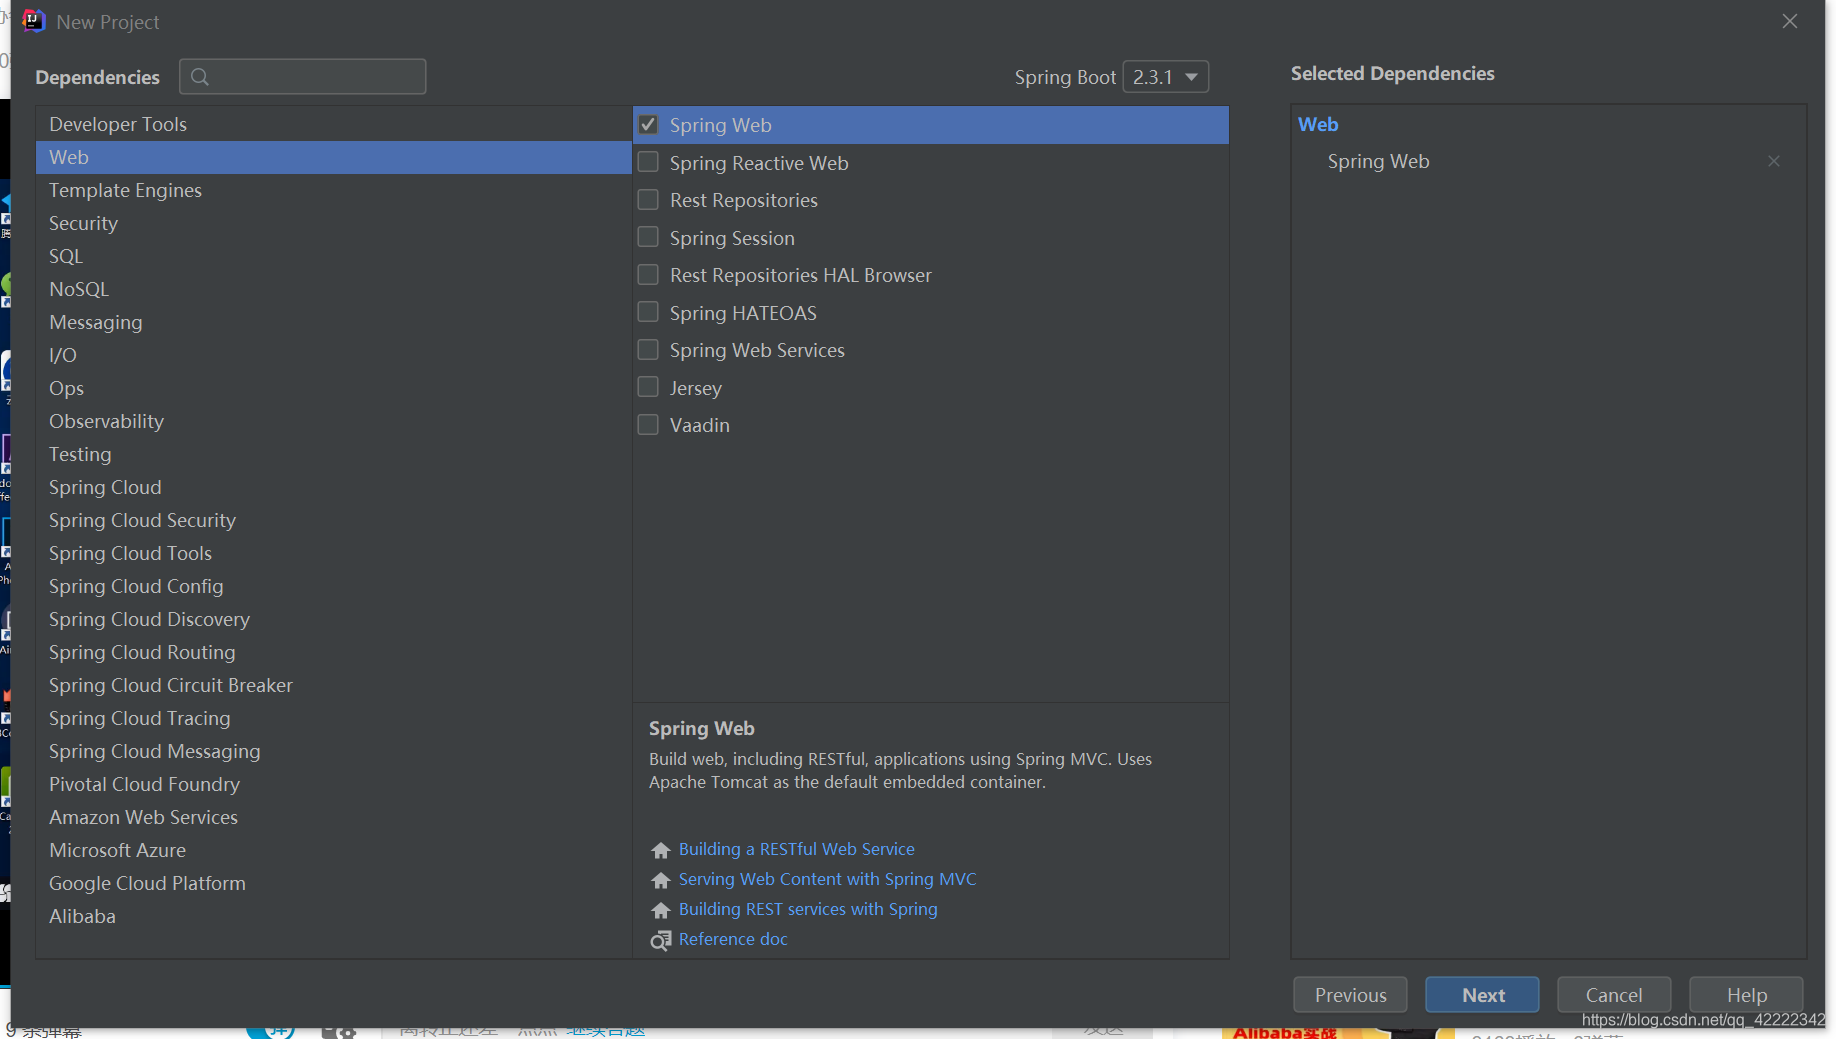
Task: Click the search magnifier icon
Action: (x=200, y=77)
